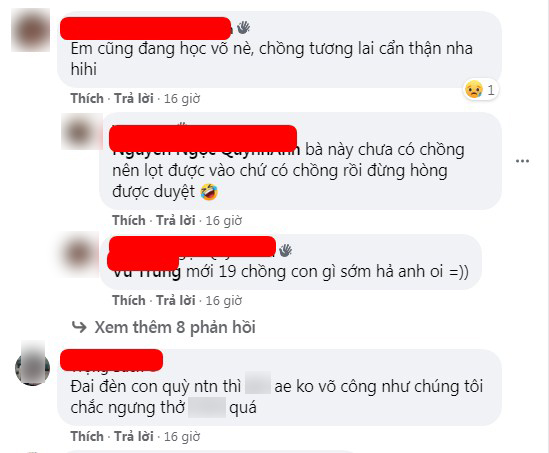Open the avatar of the second reply commenter

79,255
